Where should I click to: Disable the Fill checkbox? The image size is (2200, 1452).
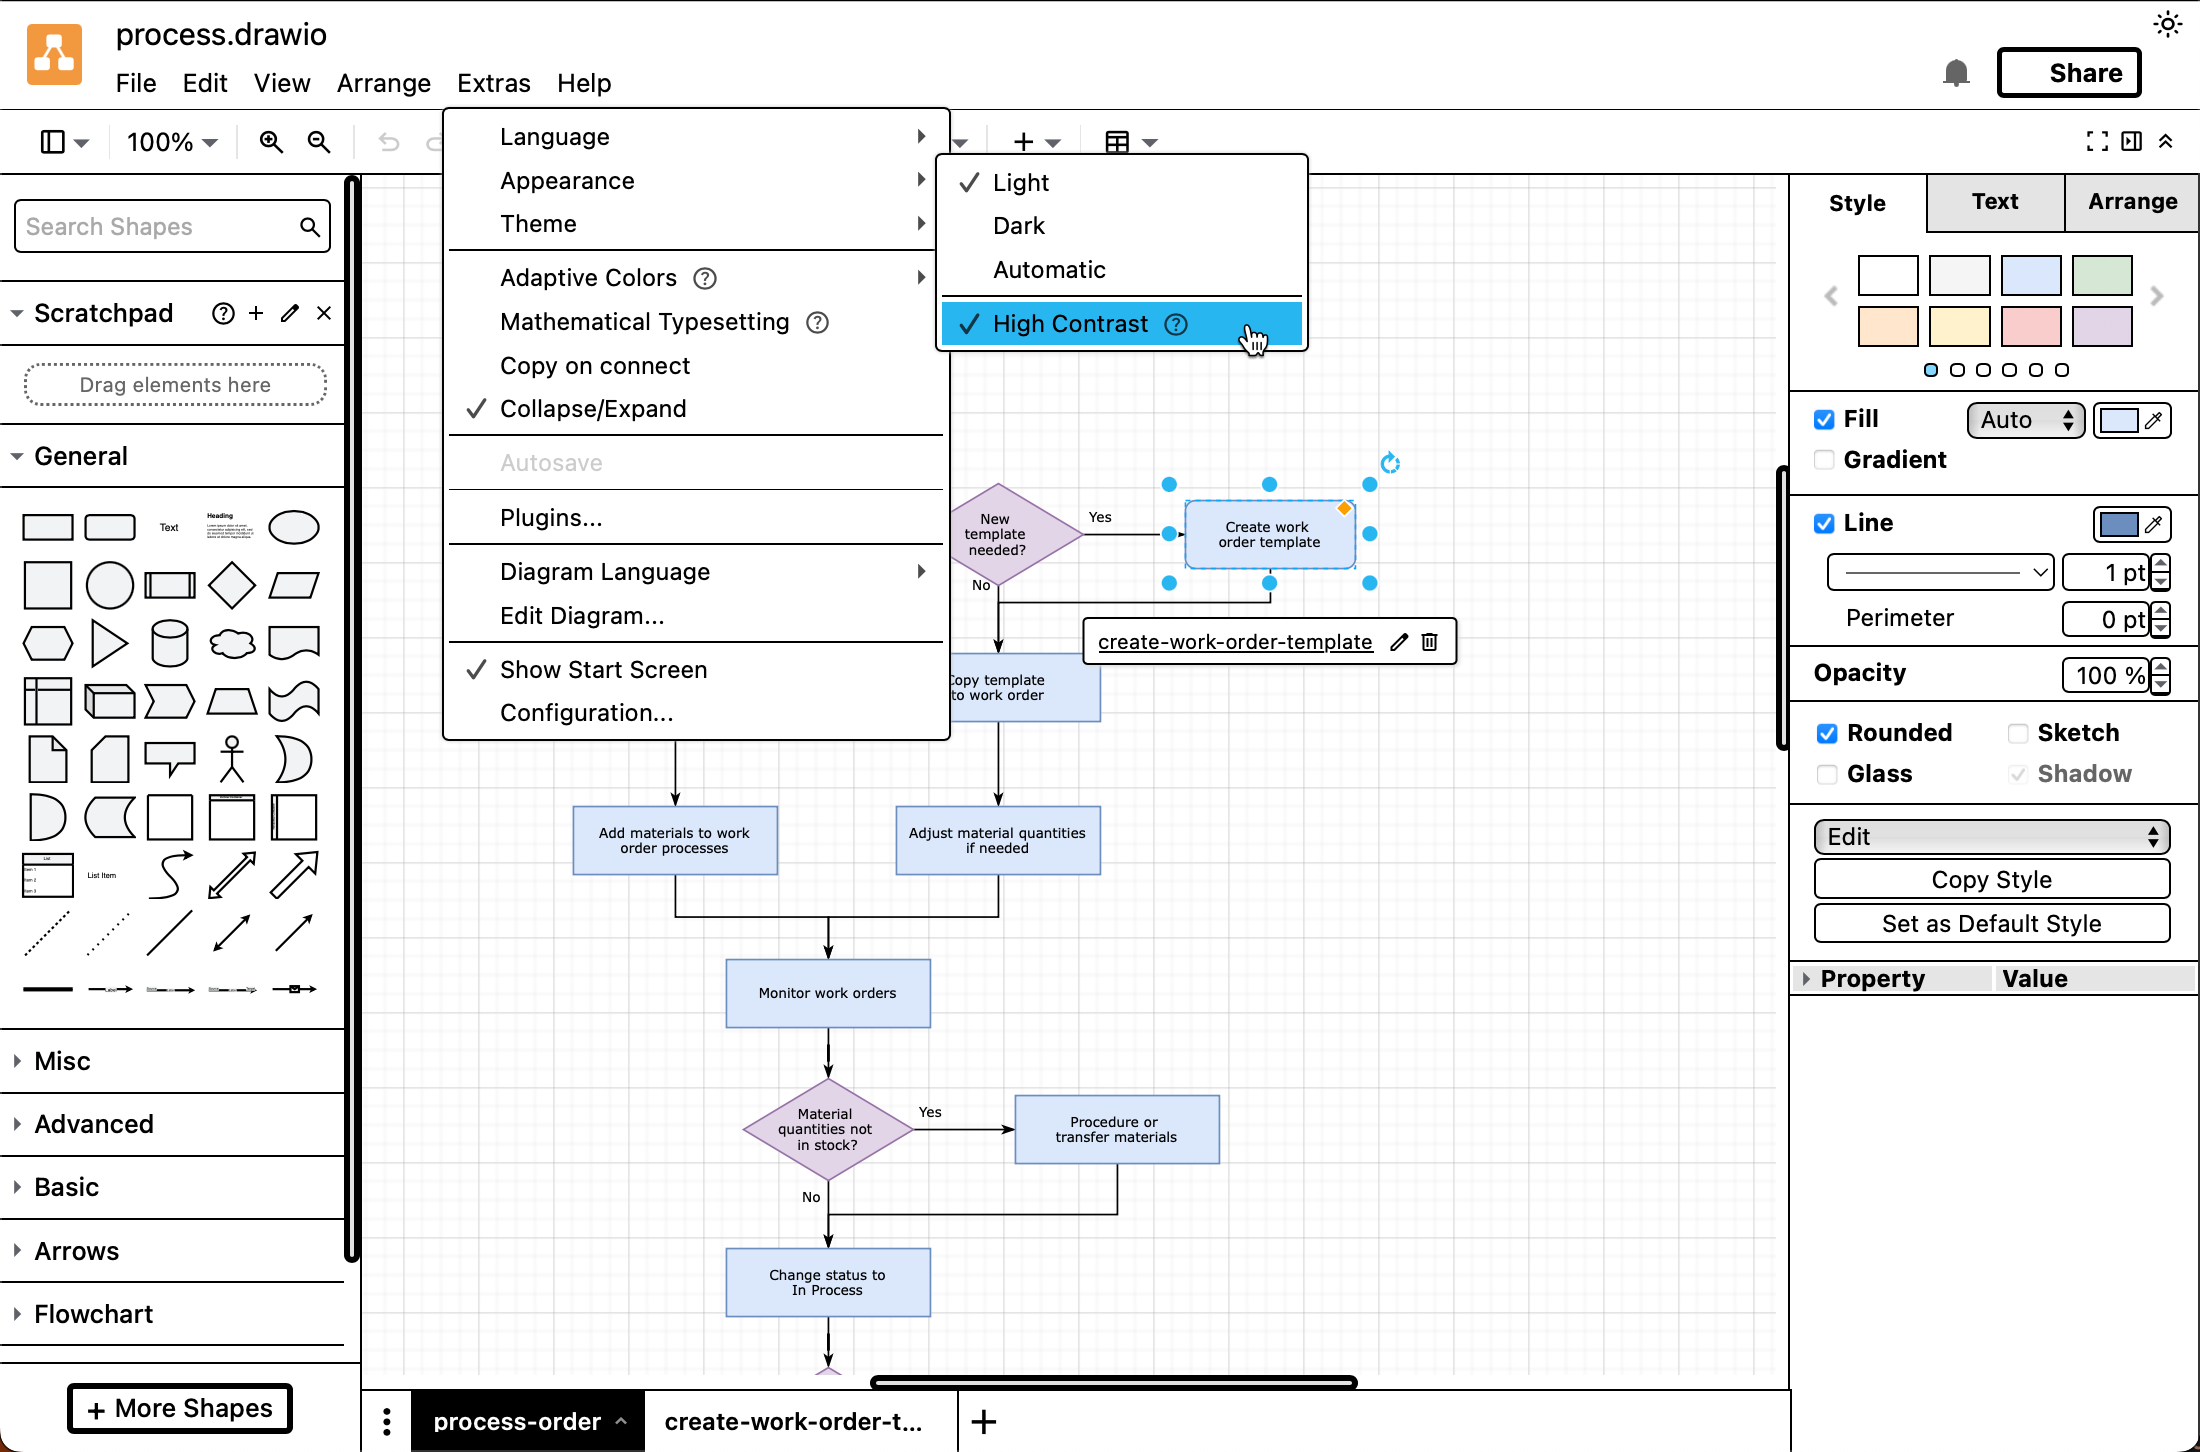pyautogui.click(x=1824, y=419)
